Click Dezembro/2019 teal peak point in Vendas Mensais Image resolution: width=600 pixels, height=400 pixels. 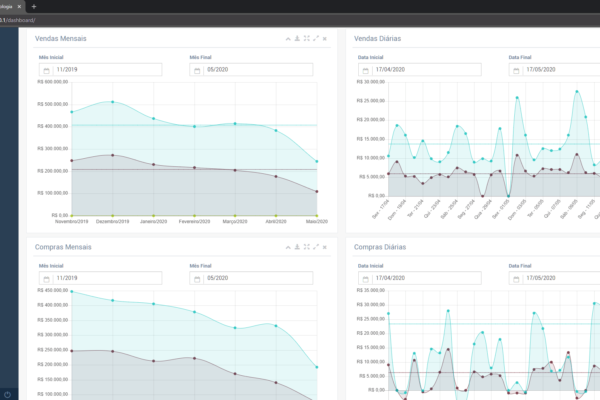tap(112, 102)
